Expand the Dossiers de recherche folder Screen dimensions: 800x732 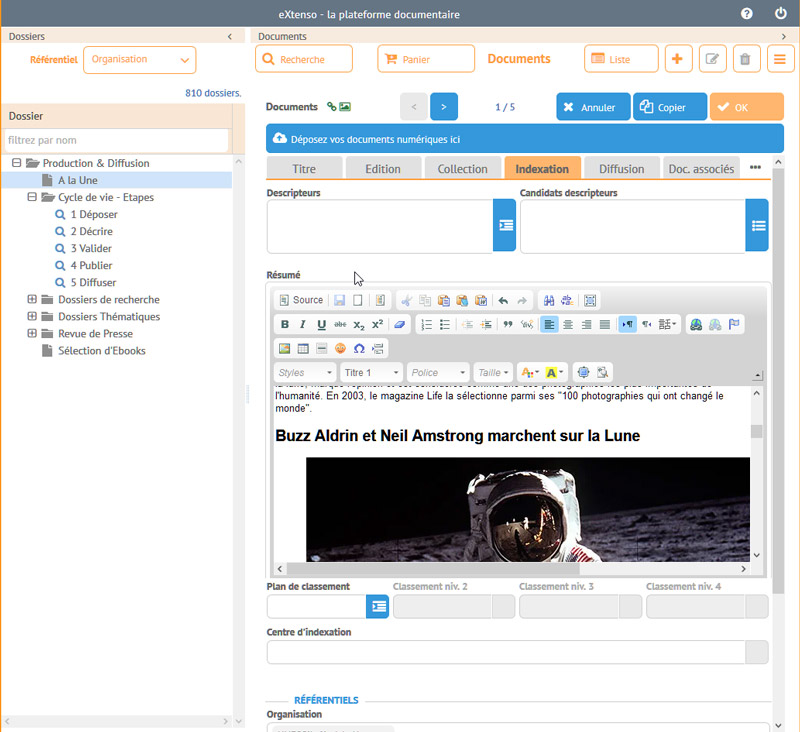[32, 299]
